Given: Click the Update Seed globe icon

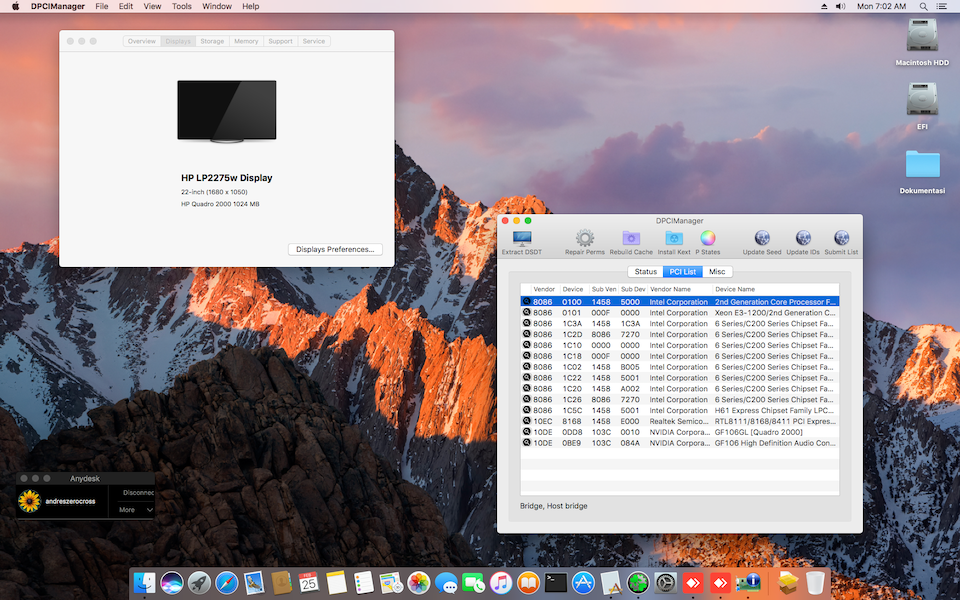Looking at the screenshot, I should (x=762, y=238).
